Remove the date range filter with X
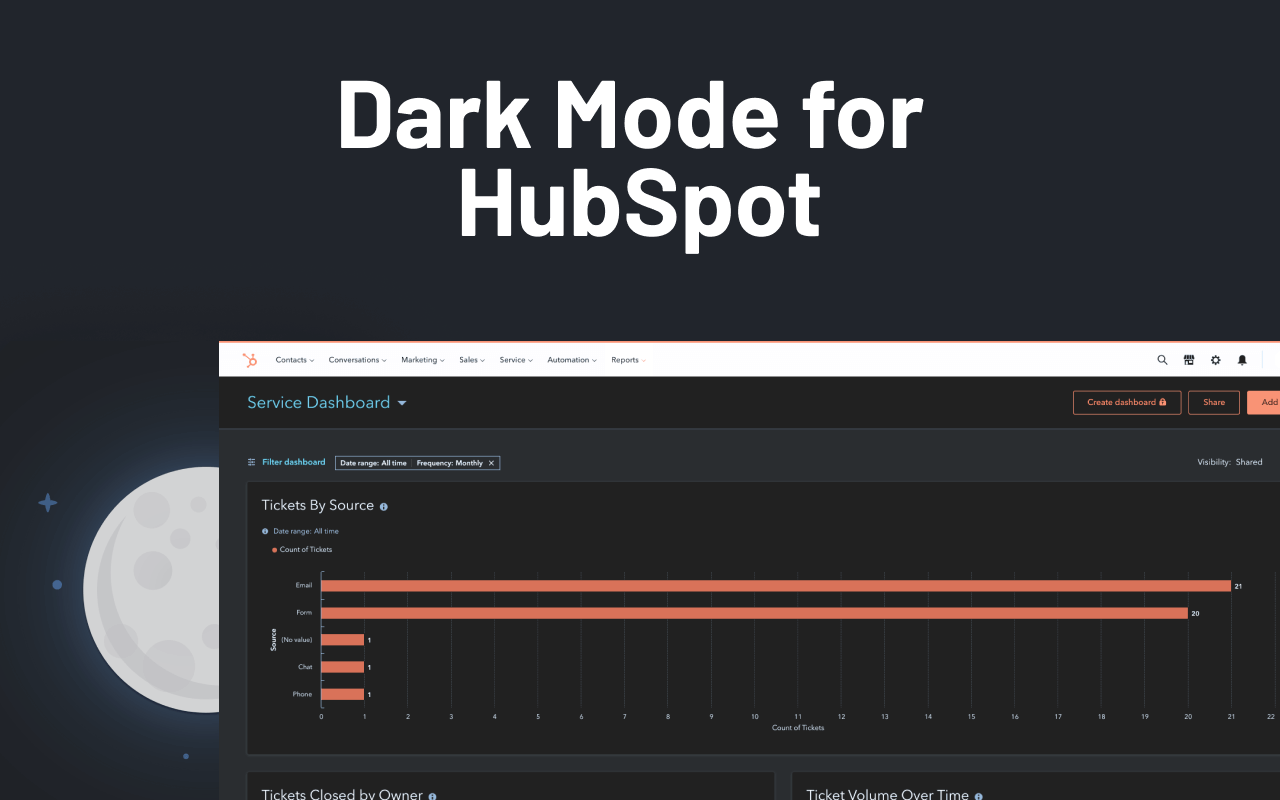Viewport: 1280px width, 800px height. [491, 463]
